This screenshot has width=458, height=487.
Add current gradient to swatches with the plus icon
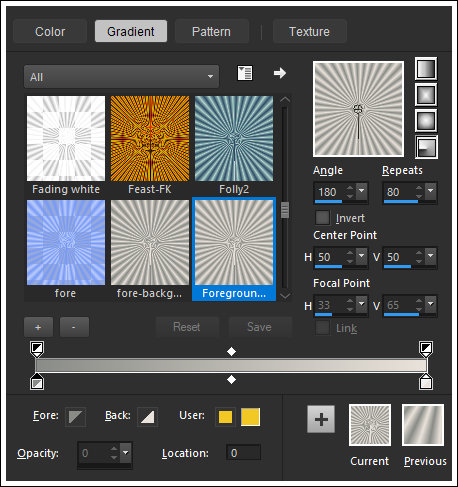pyautogui.click(x=321, y=419)
